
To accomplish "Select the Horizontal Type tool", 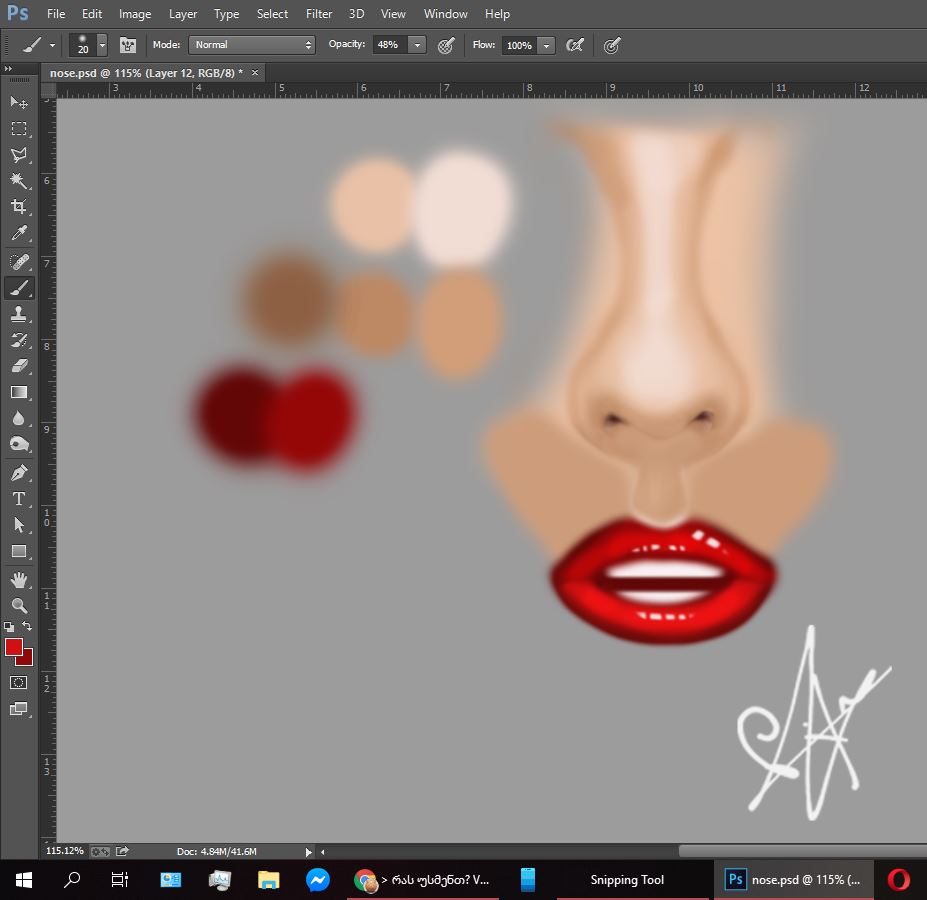I will [x=19, y=499].
